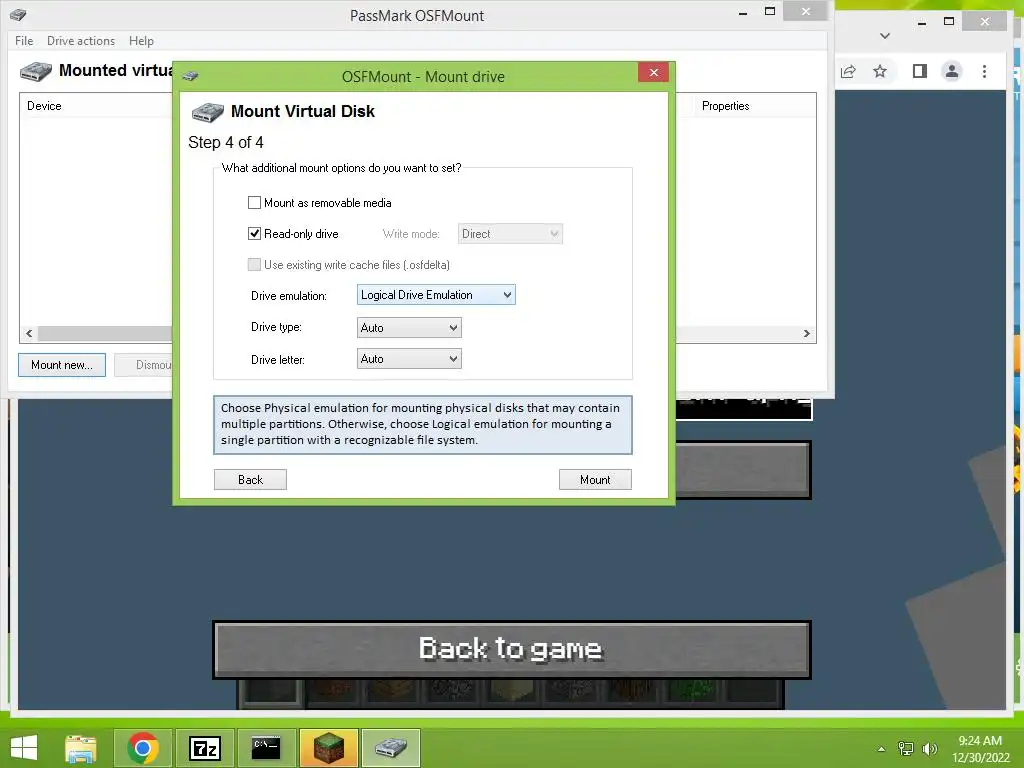Click the taskbar clock showing 9:24 AM
This screenshot has height=768, width=1024.
click(980, 748)
